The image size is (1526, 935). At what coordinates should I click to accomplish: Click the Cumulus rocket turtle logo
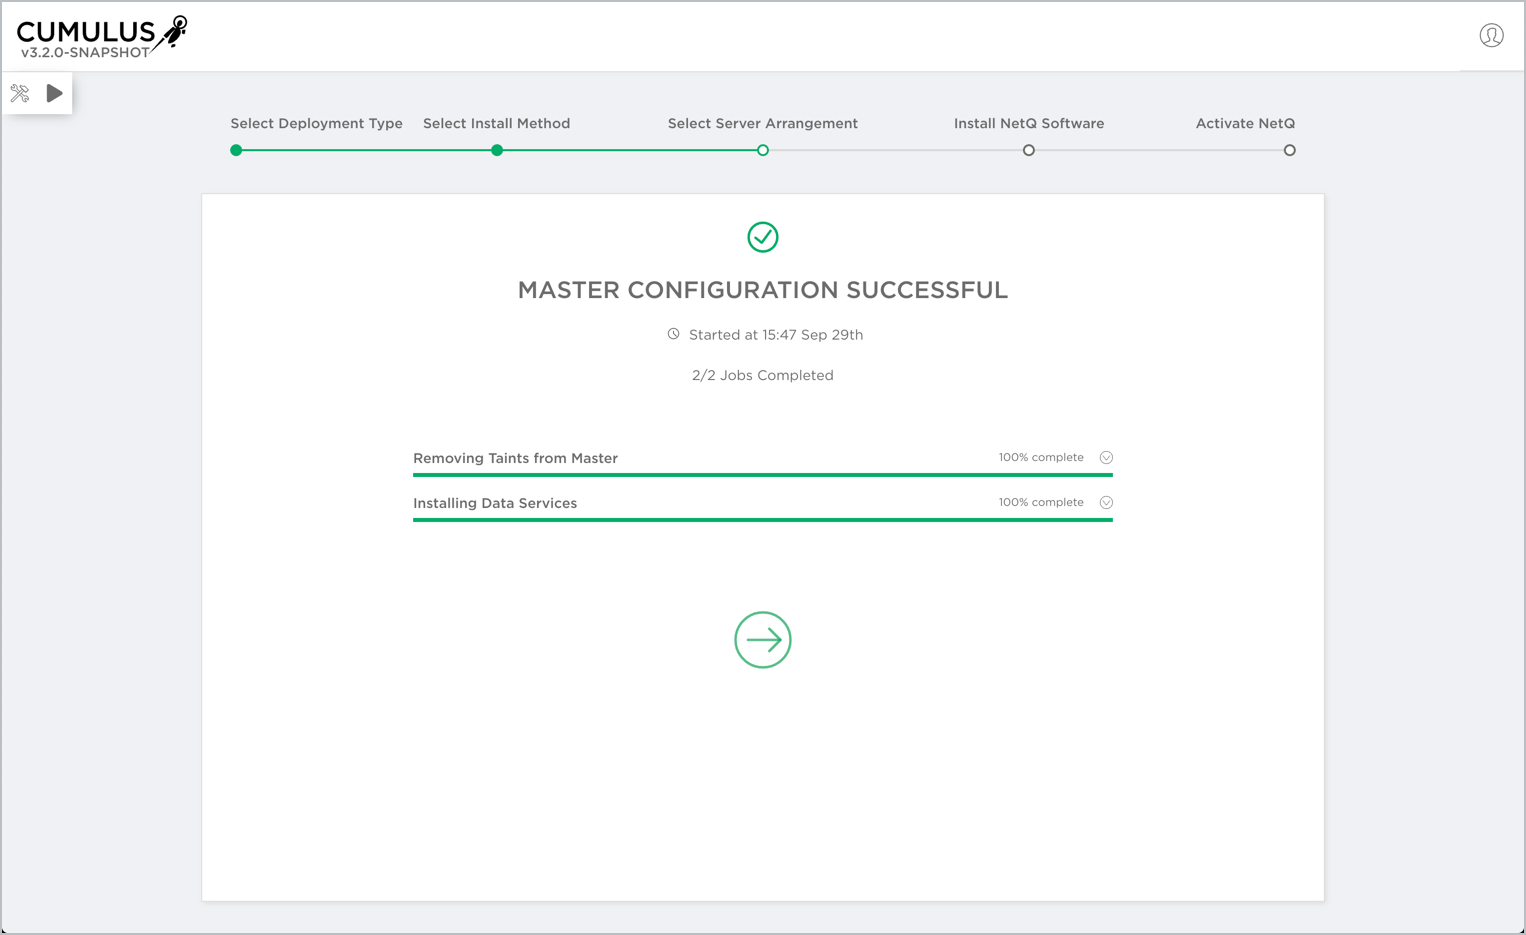coord(172,32)
